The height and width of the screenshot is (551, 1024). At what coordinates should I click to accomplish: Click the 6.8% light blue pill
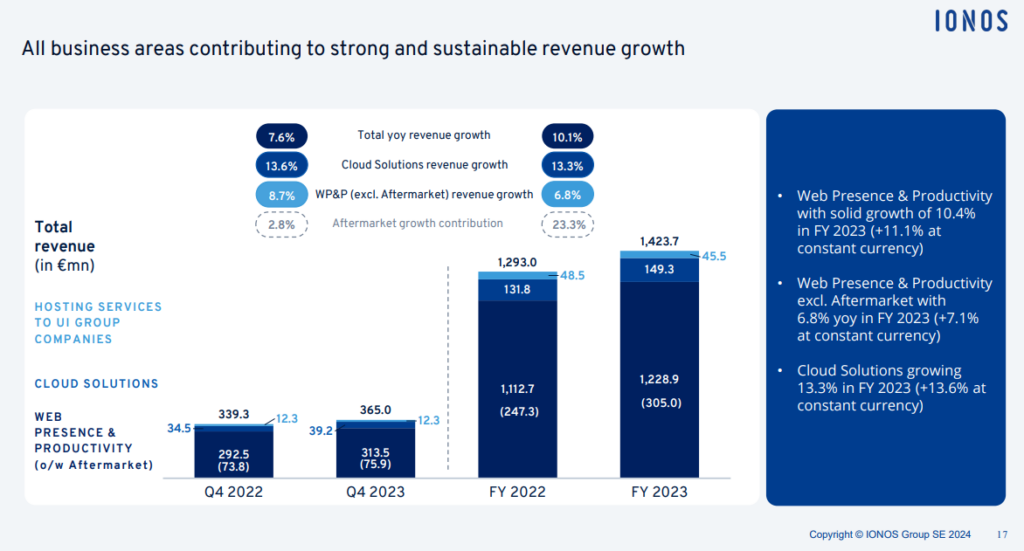567,195
